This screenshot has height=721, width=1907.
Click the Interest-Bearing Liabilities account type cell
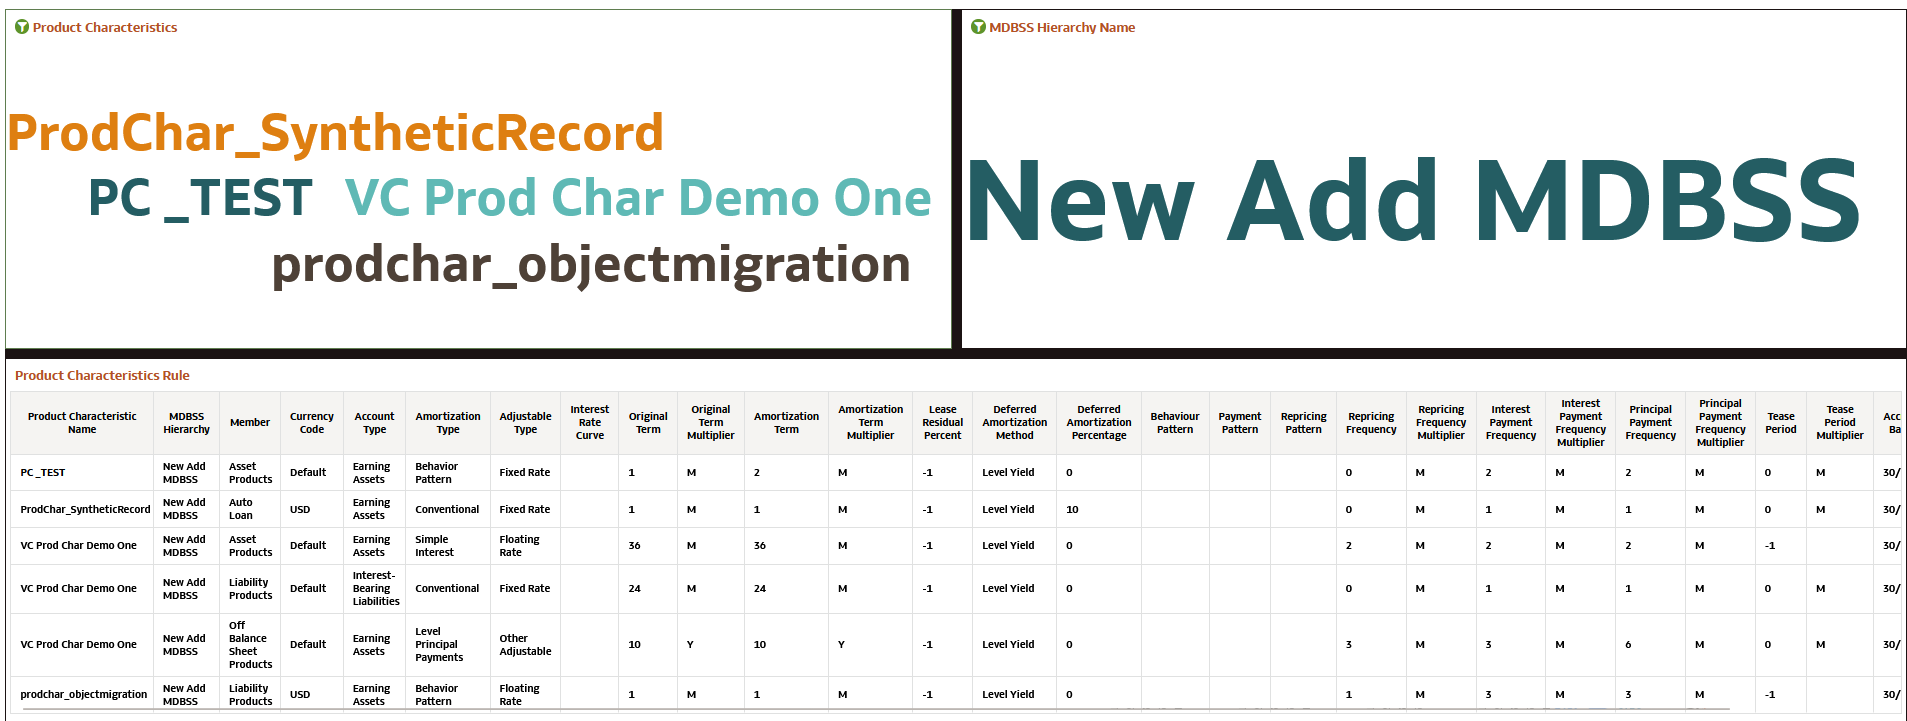click(x=376, y=589)
